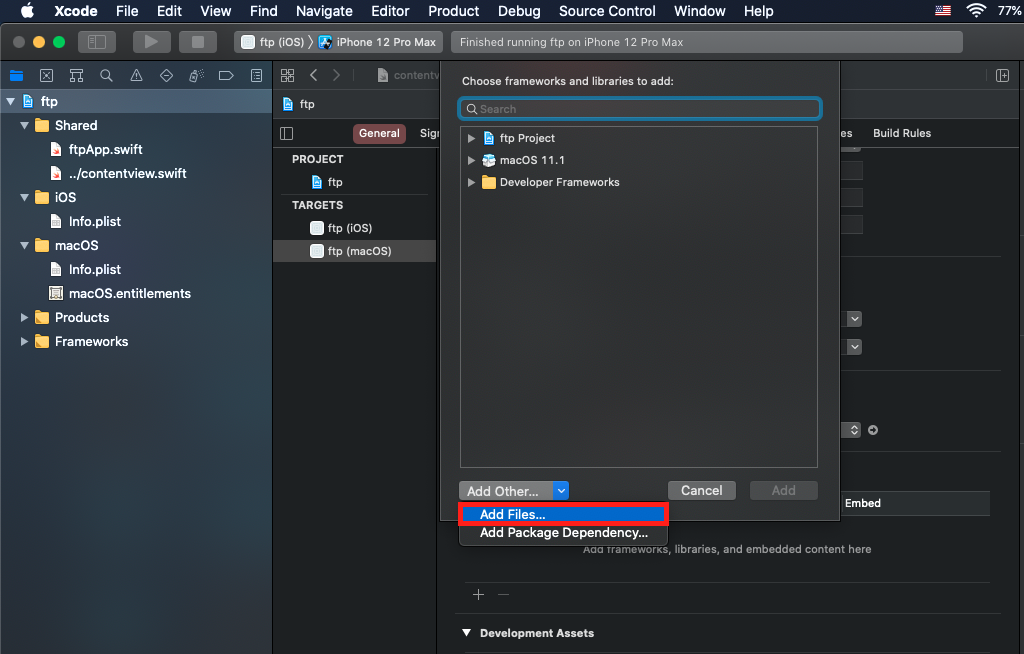This screenshot has width=1024, height=654.
Task: Toggle the navigator sidebar visibility button
Action: click(97, 42)
